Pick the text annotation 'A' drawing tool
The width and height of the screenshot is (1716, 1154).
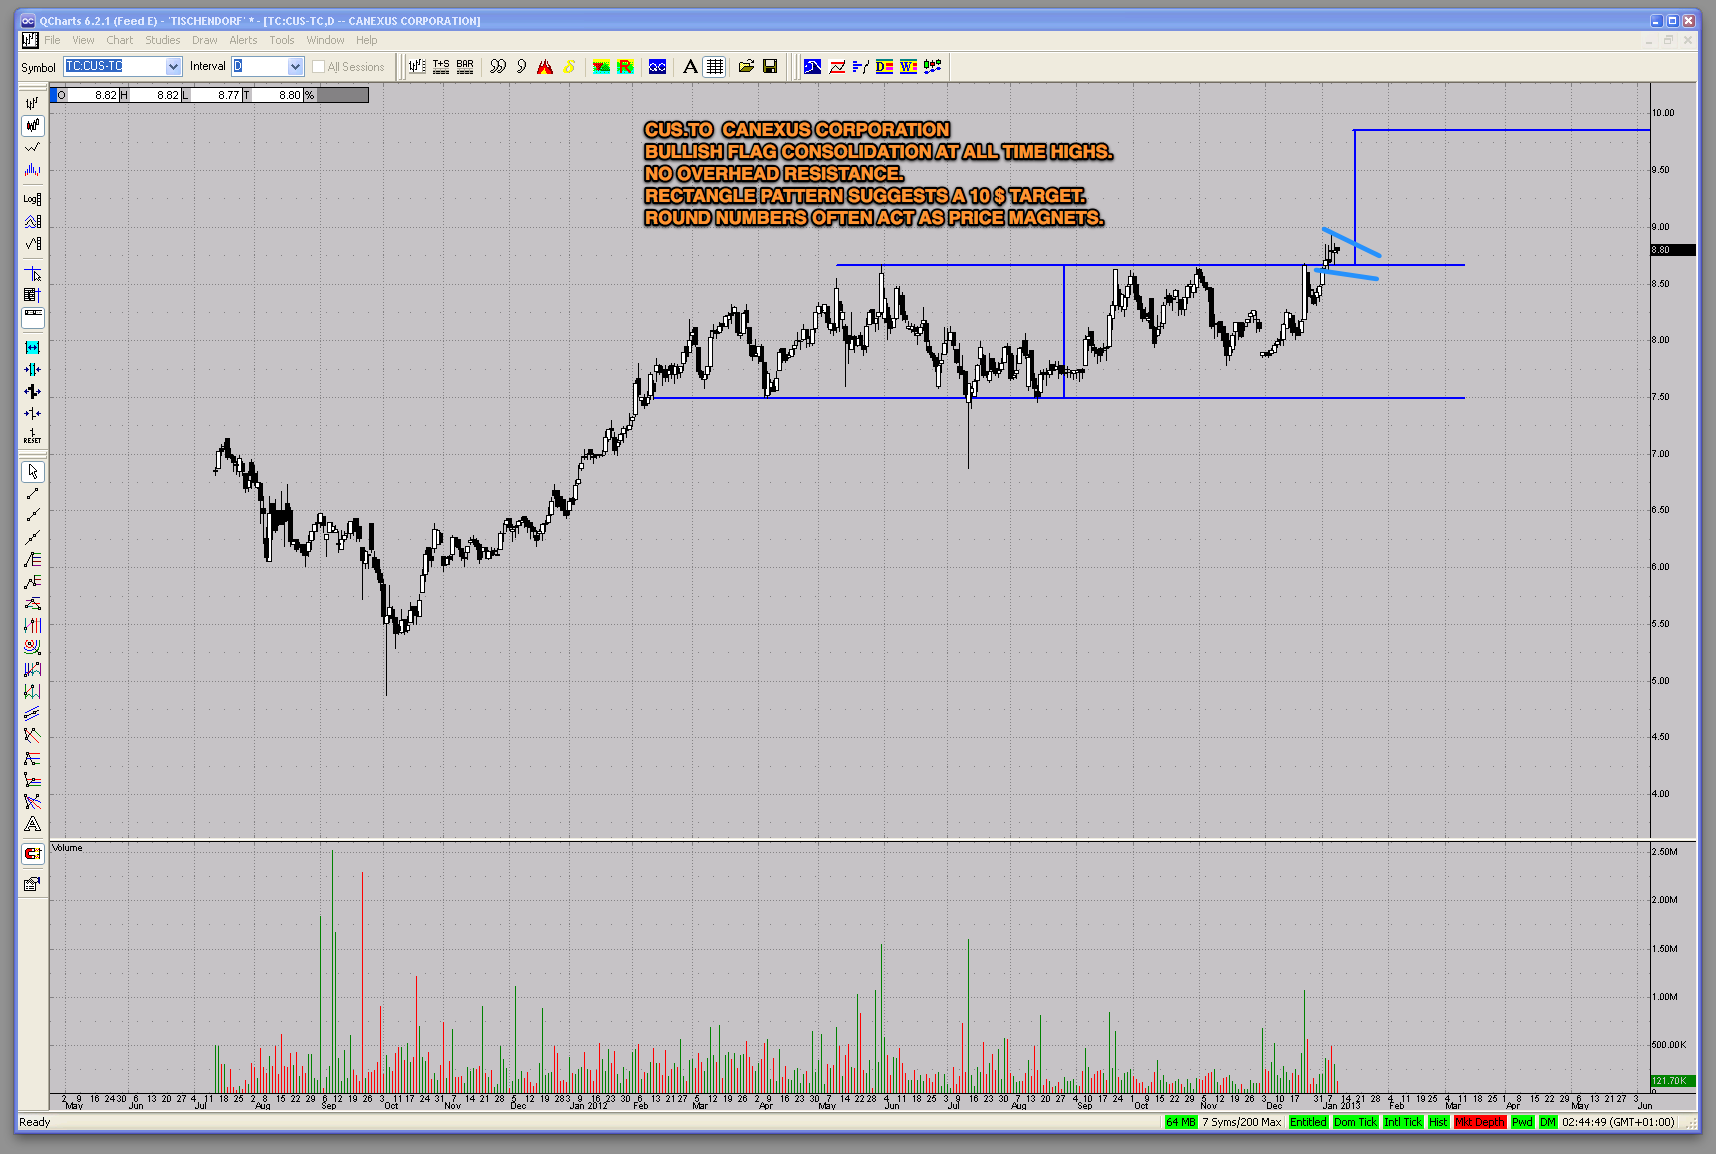click(x=33, y=824)
